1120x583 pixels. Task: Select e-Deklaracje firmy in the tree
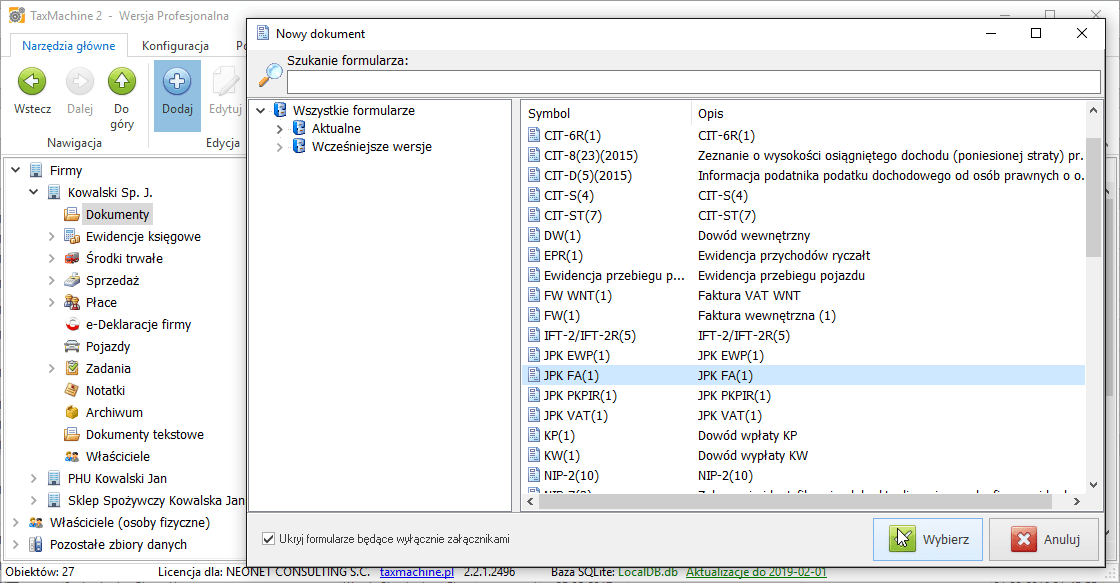(137, 325)
